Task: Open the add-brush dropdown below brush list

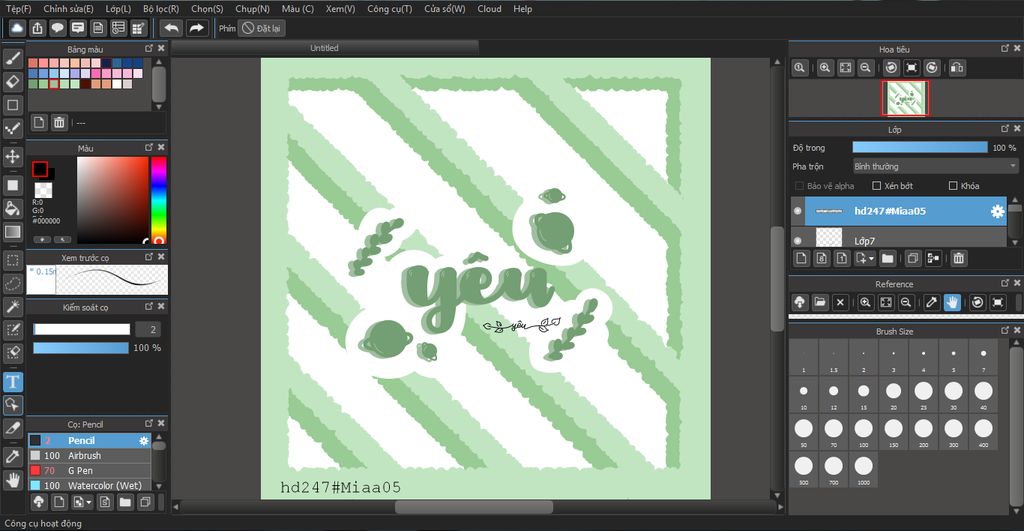Action: pyautogui.click(x=82, y=502)
